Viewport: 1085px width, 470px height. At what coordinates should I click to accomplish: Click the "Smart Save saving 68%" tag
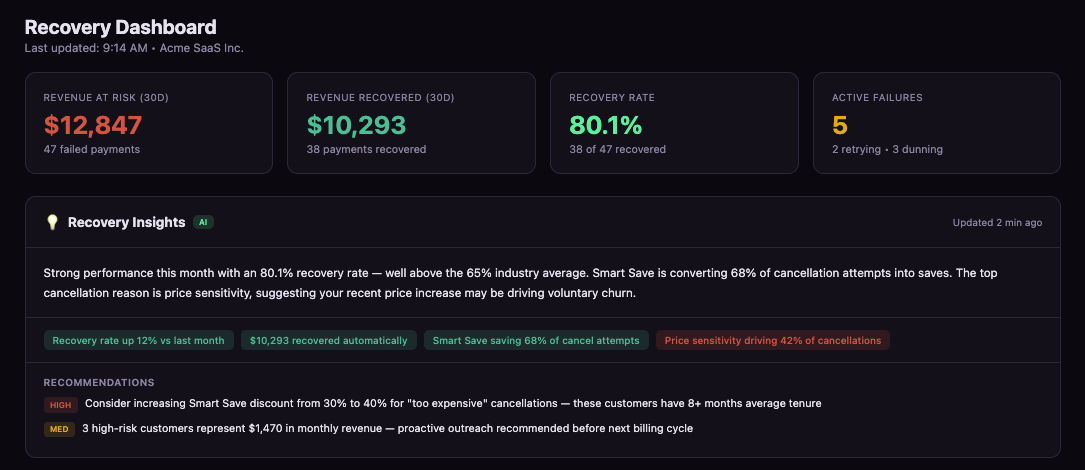point(536,341)
